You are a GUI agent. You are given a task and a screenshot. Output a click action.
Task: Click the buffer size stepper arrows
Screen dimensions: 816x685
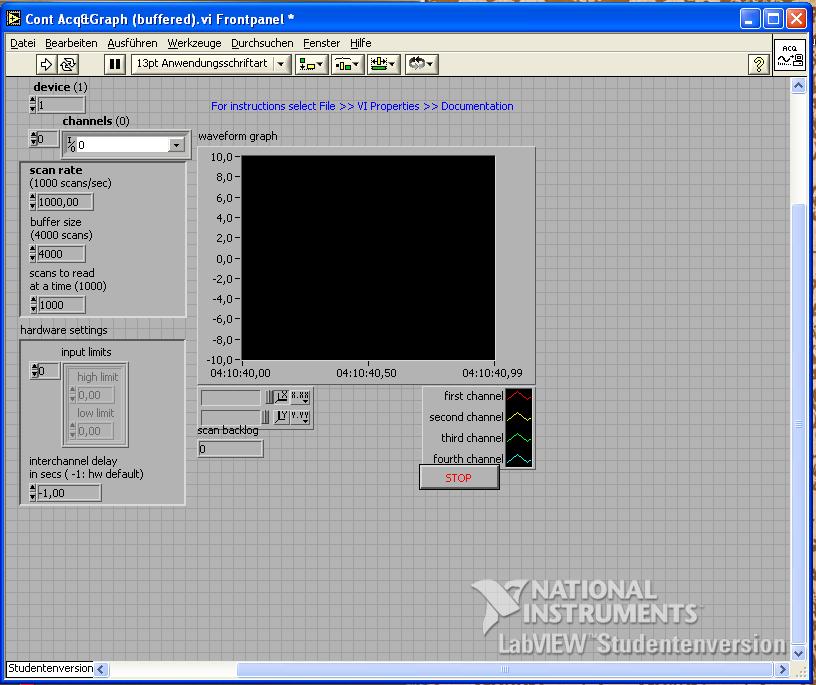tap(33, 253)
